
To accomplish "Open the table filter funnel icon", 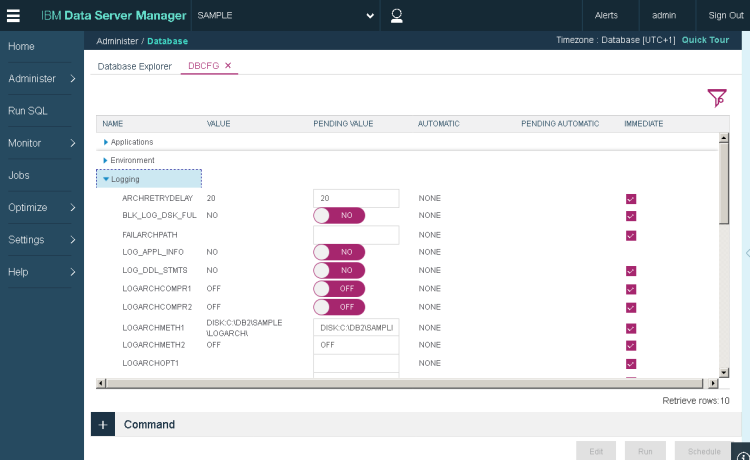I will pyautogui.click(x=716, y=97).
